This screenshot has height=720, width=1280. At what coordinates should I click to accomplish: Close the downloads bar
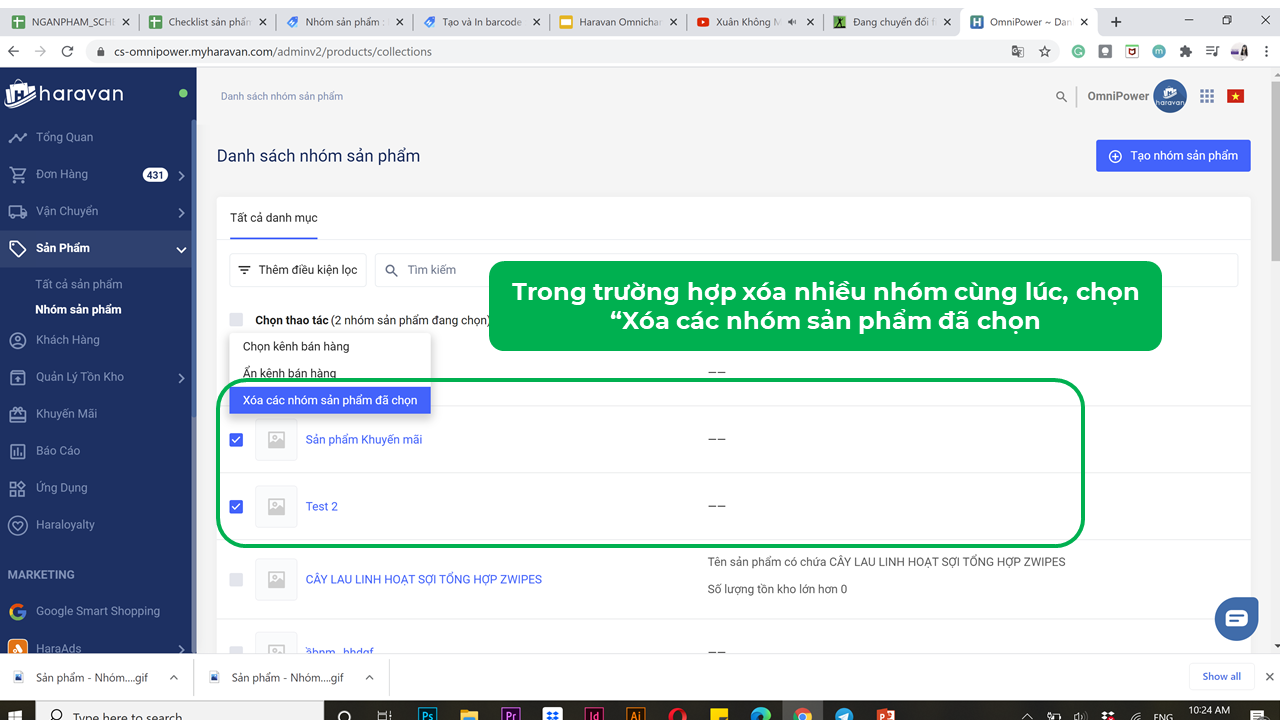[x=1270, y=677]
